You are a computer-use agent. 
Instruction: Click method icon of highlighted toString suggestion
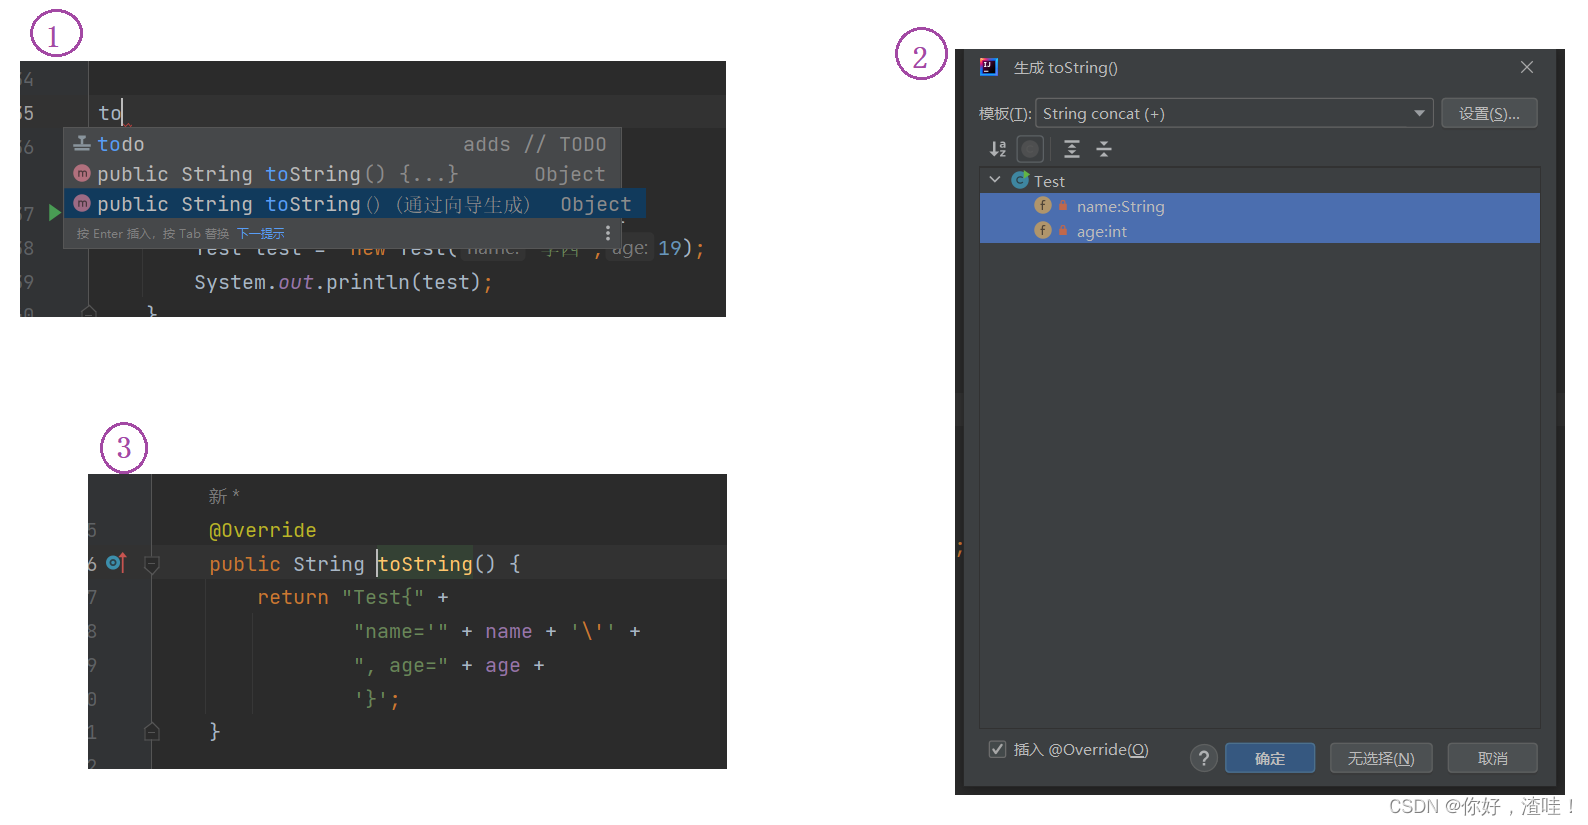coord(82,203)
